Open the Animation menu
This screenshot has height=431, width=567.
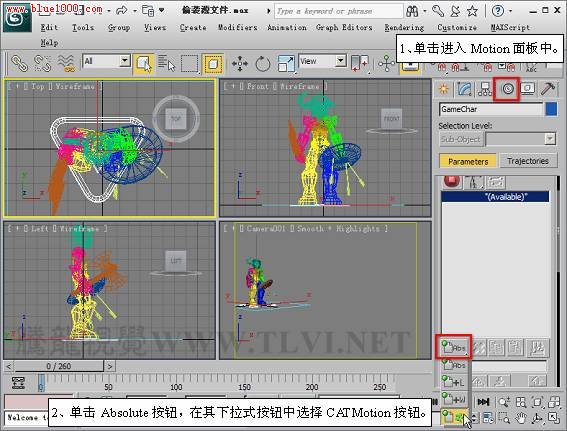click(x=287, y=27)
